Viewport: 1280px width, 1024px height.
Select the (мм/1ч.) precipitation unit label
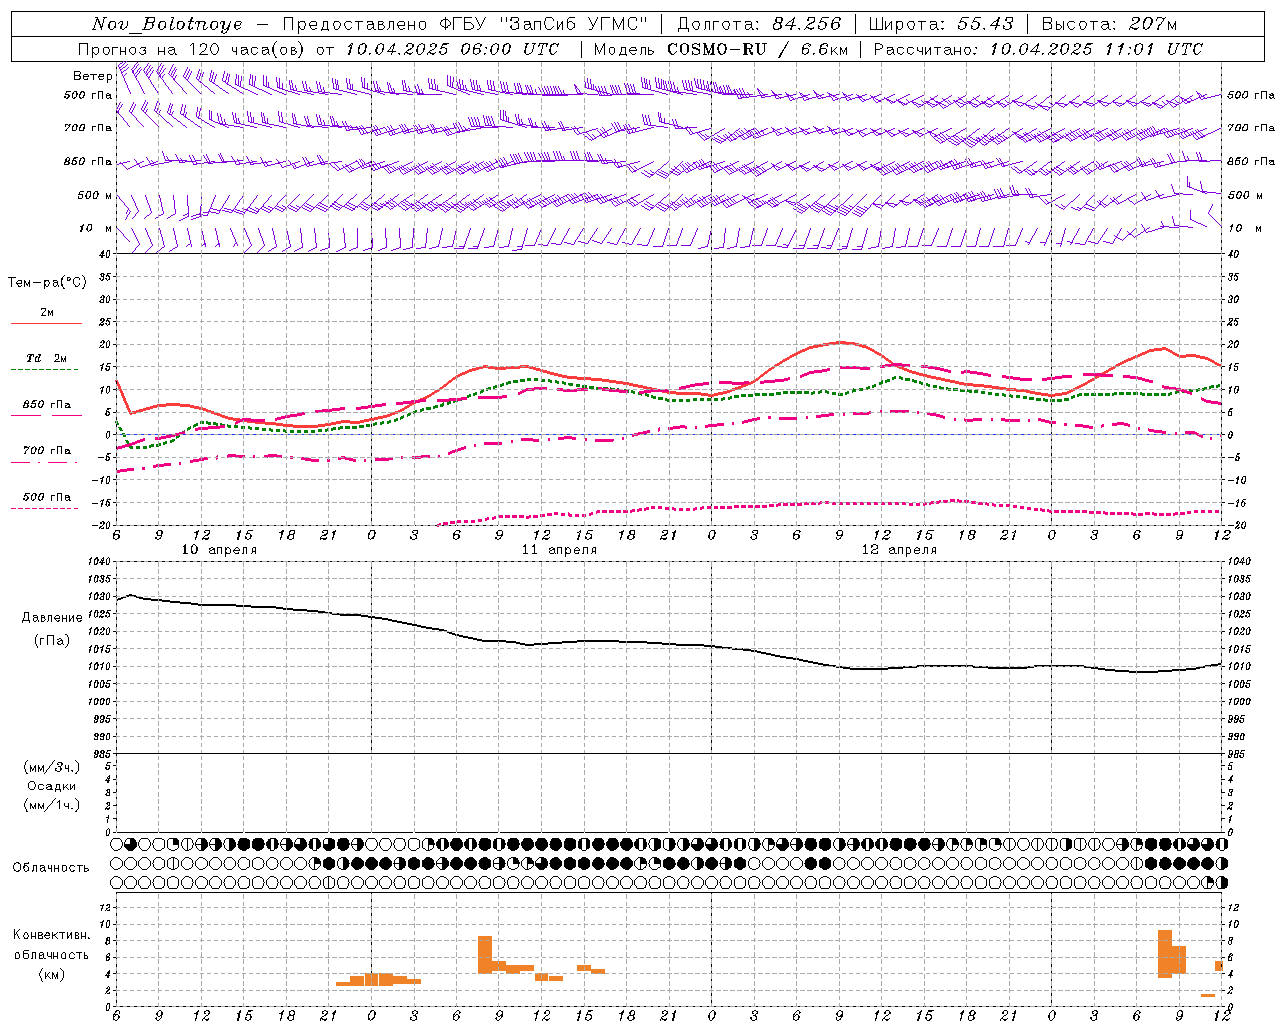[x=52, y=805]
